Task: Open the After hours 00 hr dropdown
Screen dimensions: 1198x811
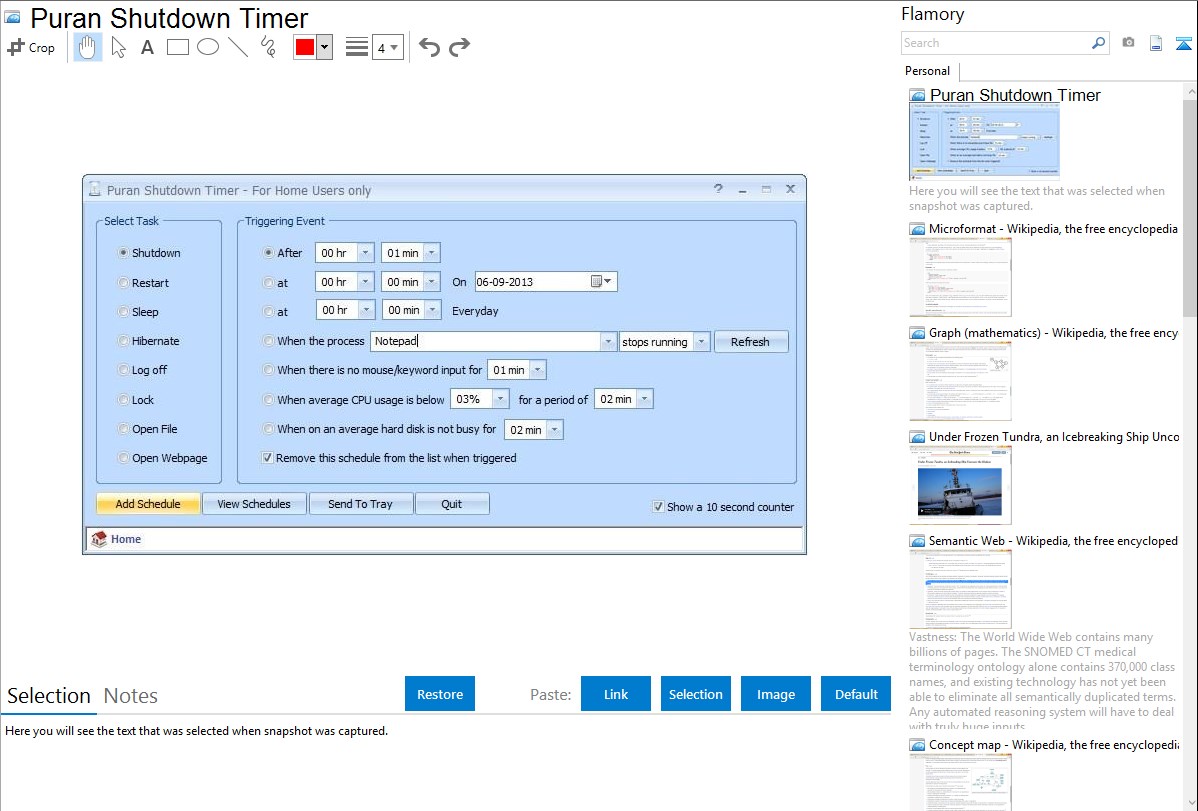Action: tap(365, 253)
